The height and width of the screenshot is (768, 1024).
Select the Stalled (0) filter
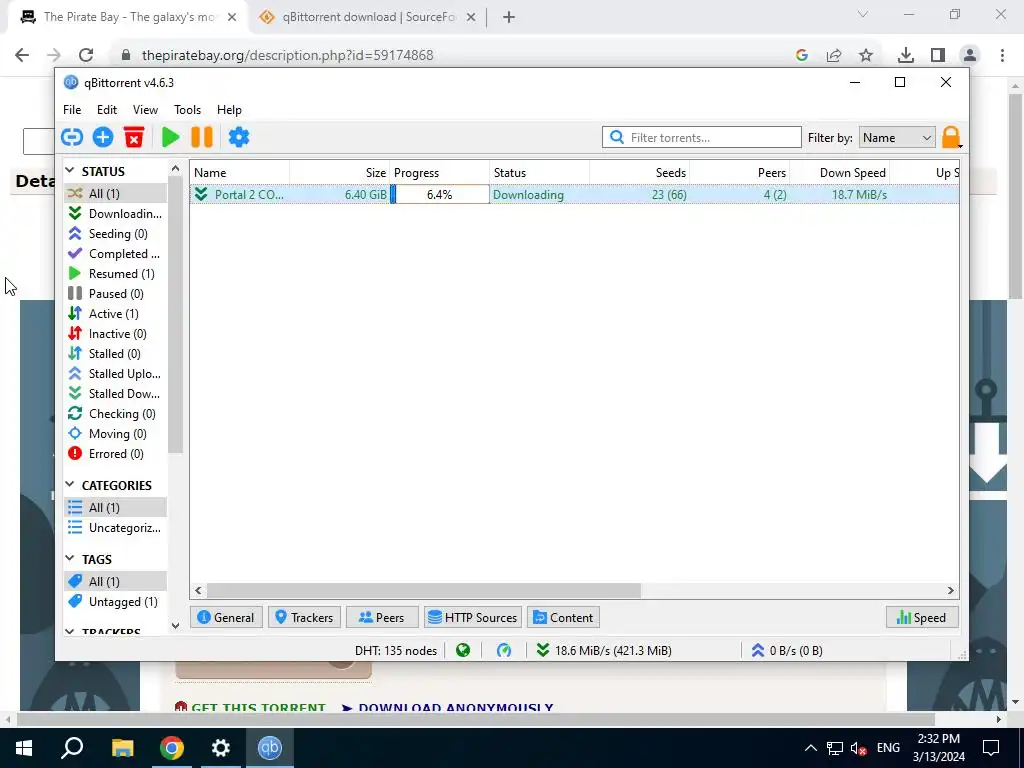point(115,354)
